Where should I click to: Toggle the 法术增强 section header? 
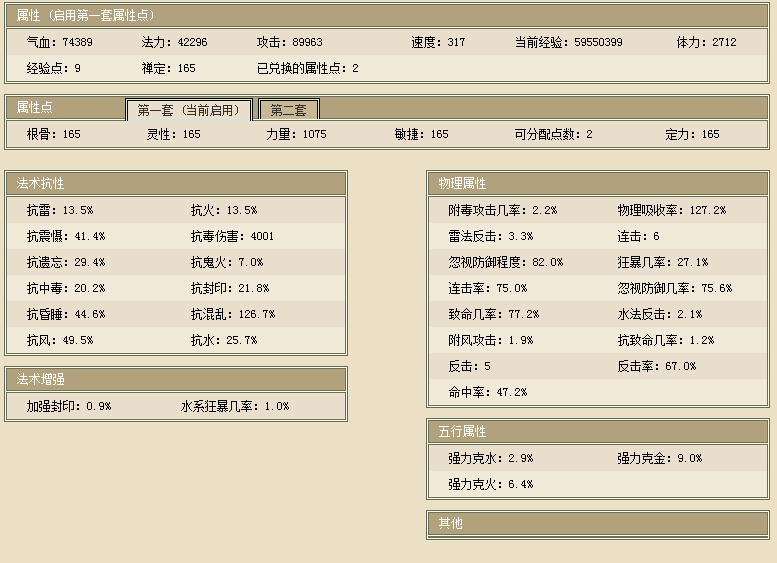click(x=176, y=380)
